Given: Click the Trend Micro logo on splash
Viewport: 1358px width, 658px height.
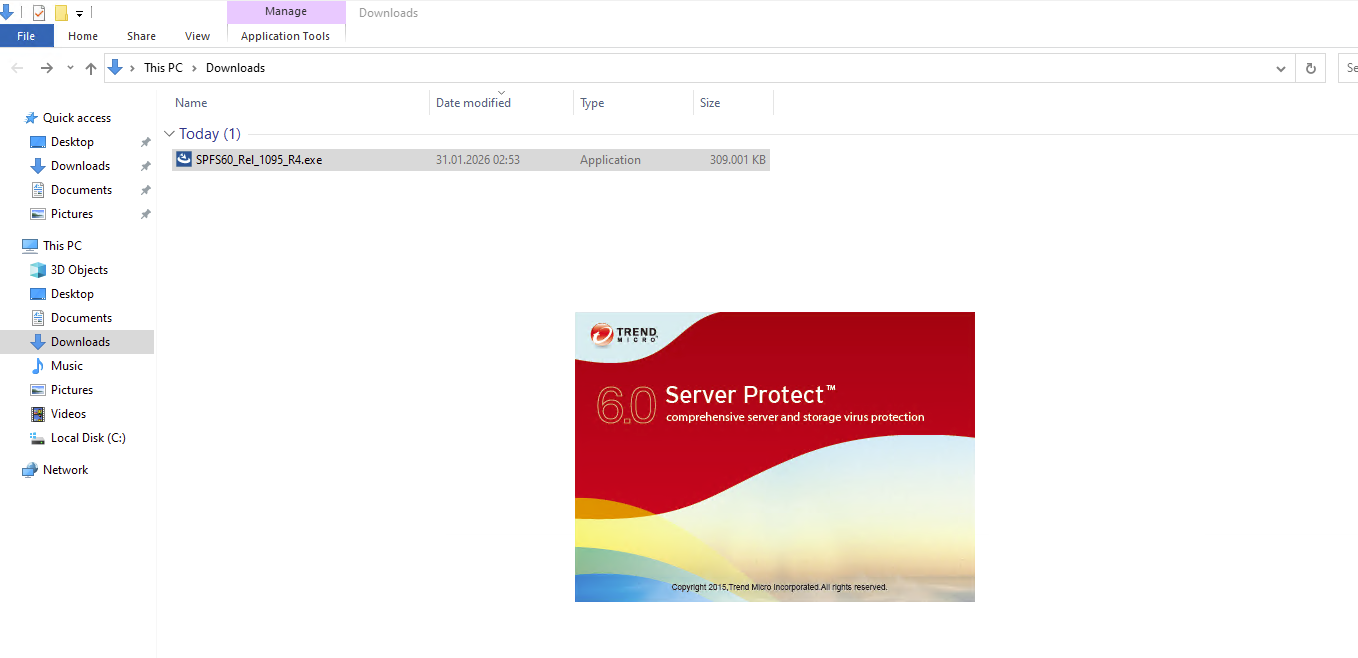Looking at the screenshot, I should 624,334.
